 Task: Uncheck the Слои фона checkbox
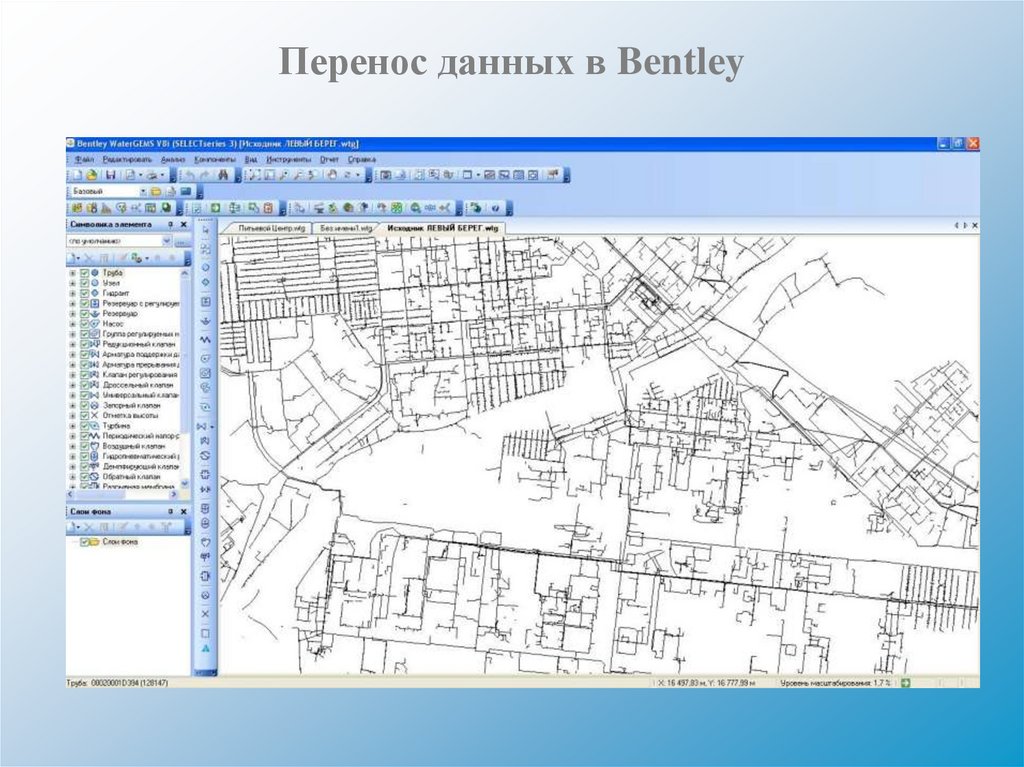point(85,542)
